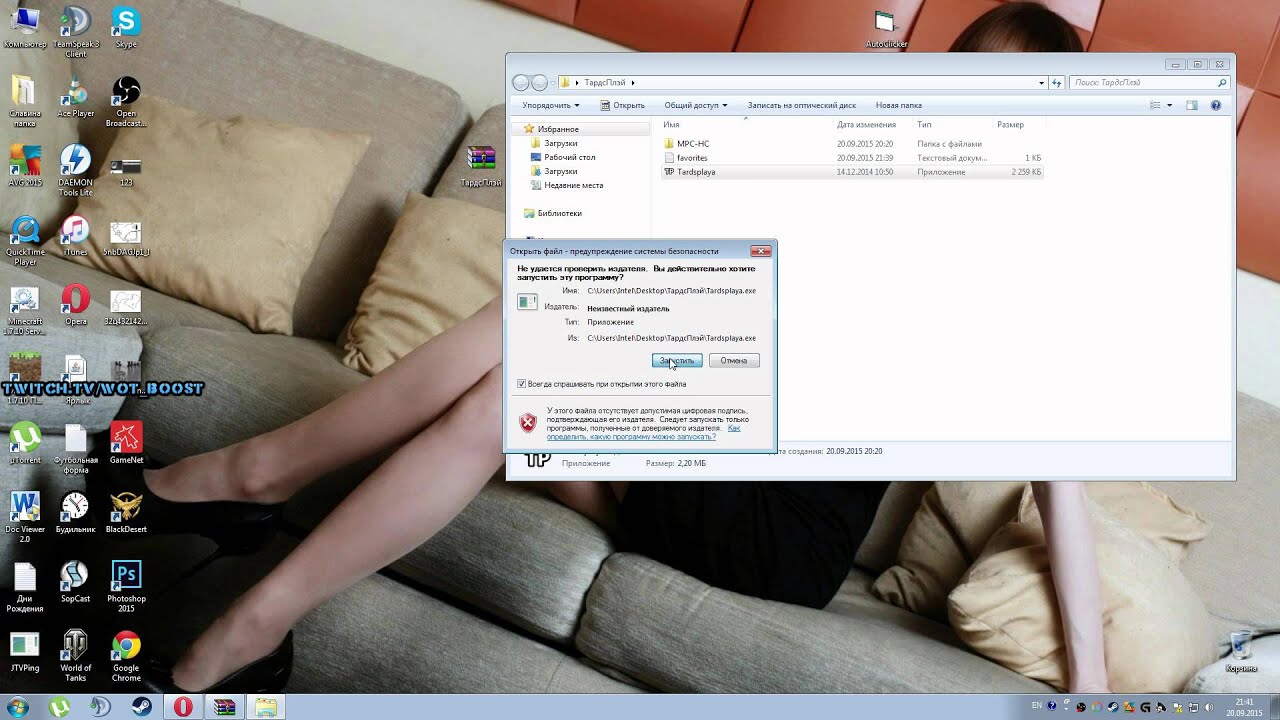Select SopCast desktop icon

point(75,582)
